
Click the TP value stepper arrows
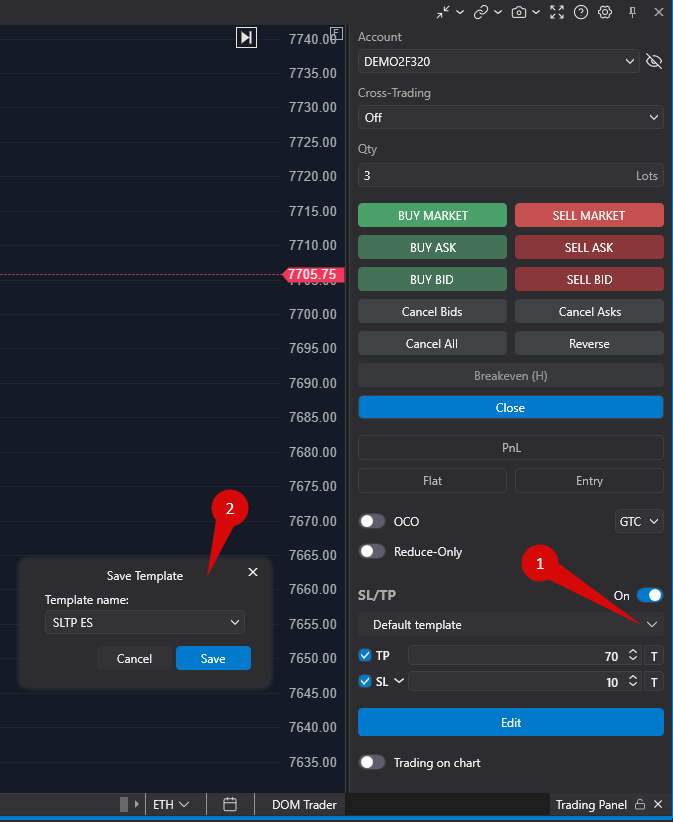633,655
